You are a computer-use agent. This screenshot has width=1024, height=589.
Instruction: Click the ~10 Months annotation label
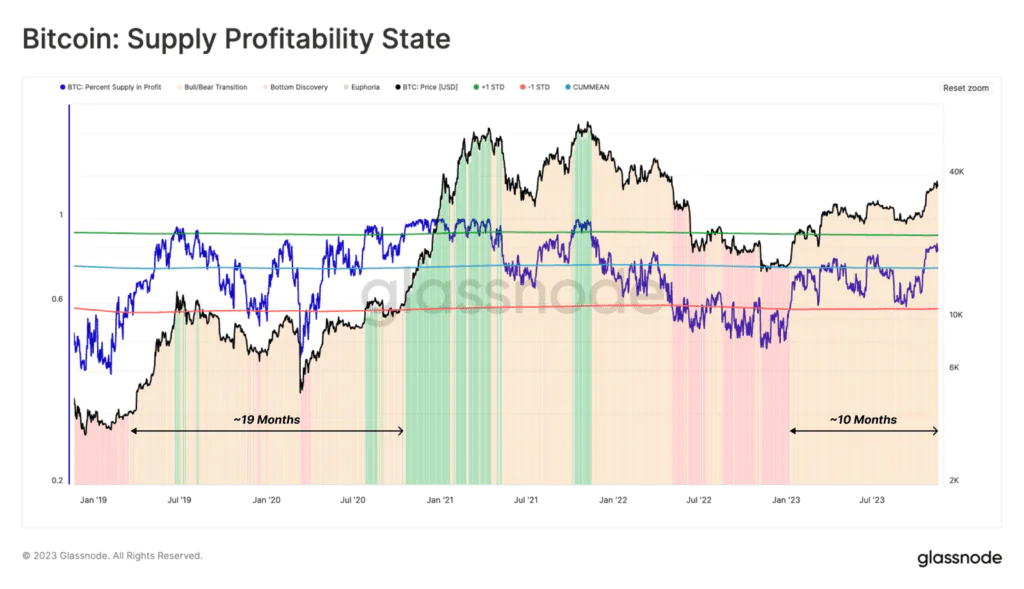click(x=863, y=420)
